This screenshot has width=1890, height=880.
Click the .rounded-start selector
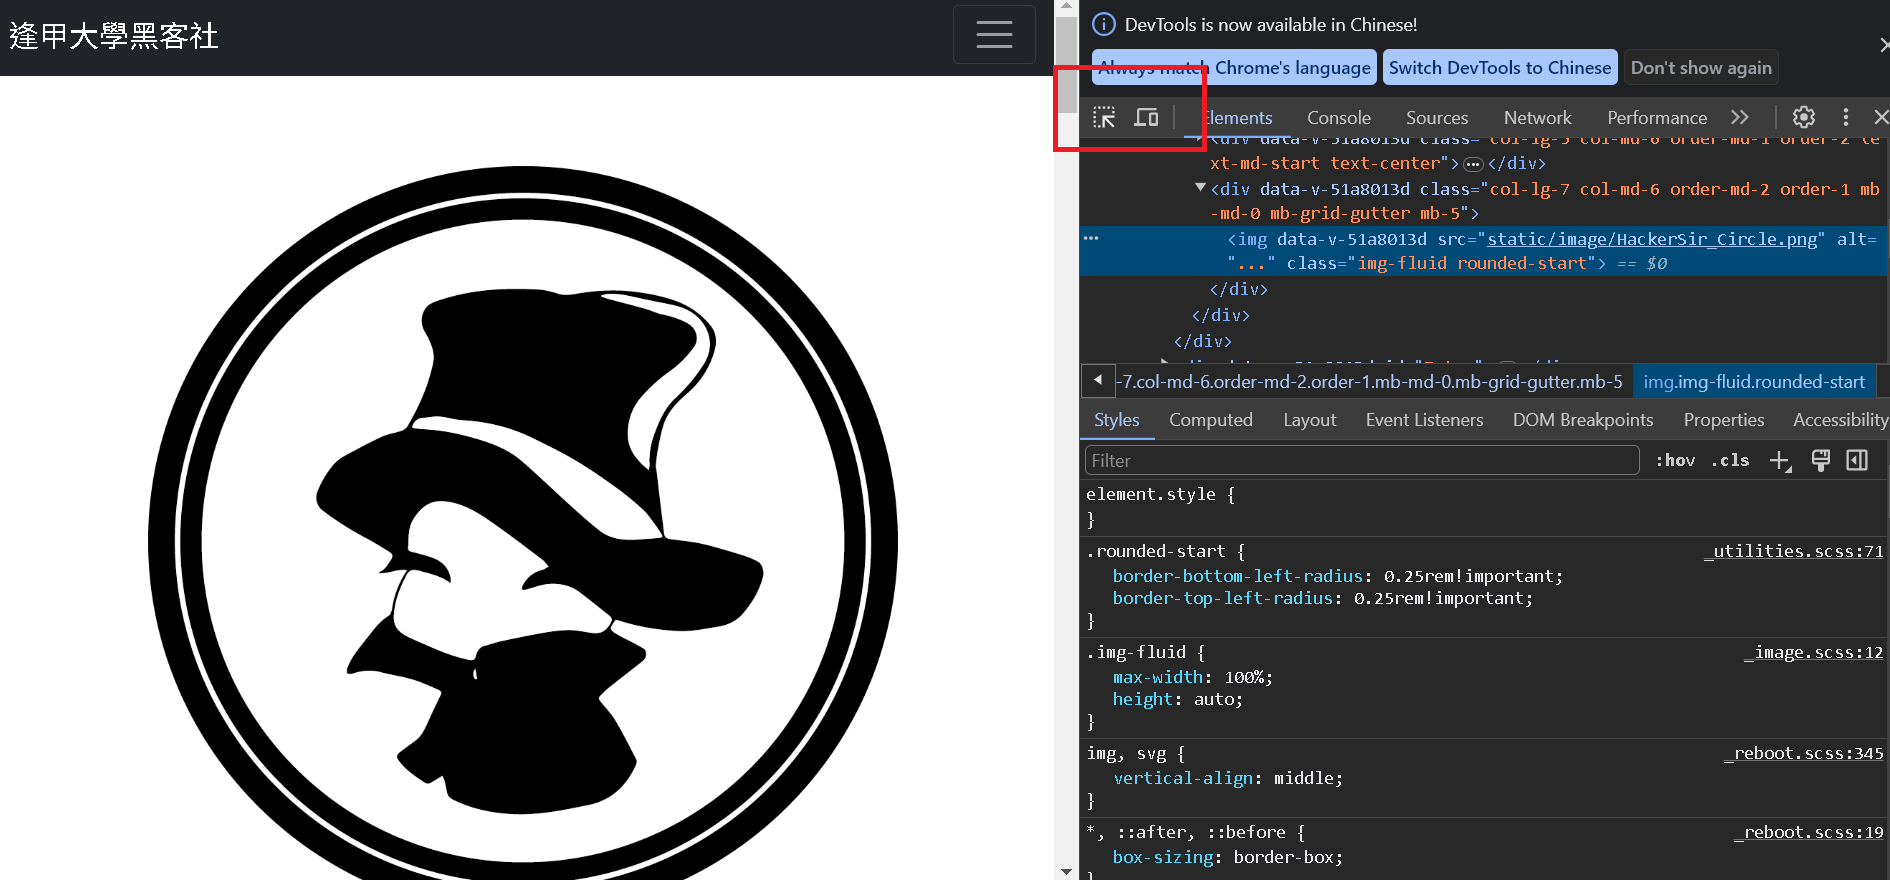(x=1155, y=551)
